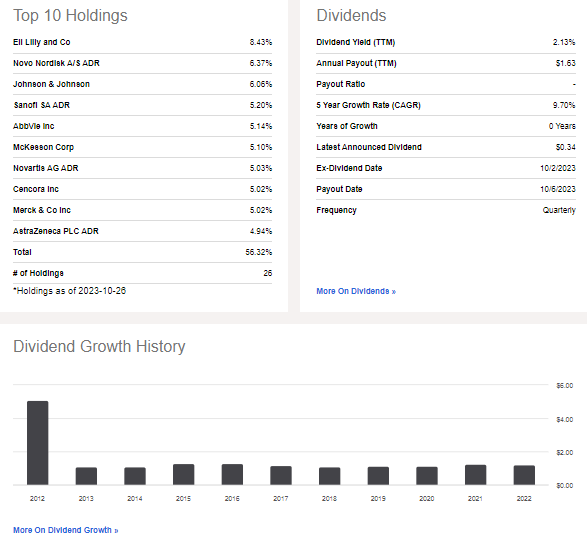Select the AstraZeneca PLC ADR holding
The width and height of the screenshot is (587, 547).
point(56,231)
